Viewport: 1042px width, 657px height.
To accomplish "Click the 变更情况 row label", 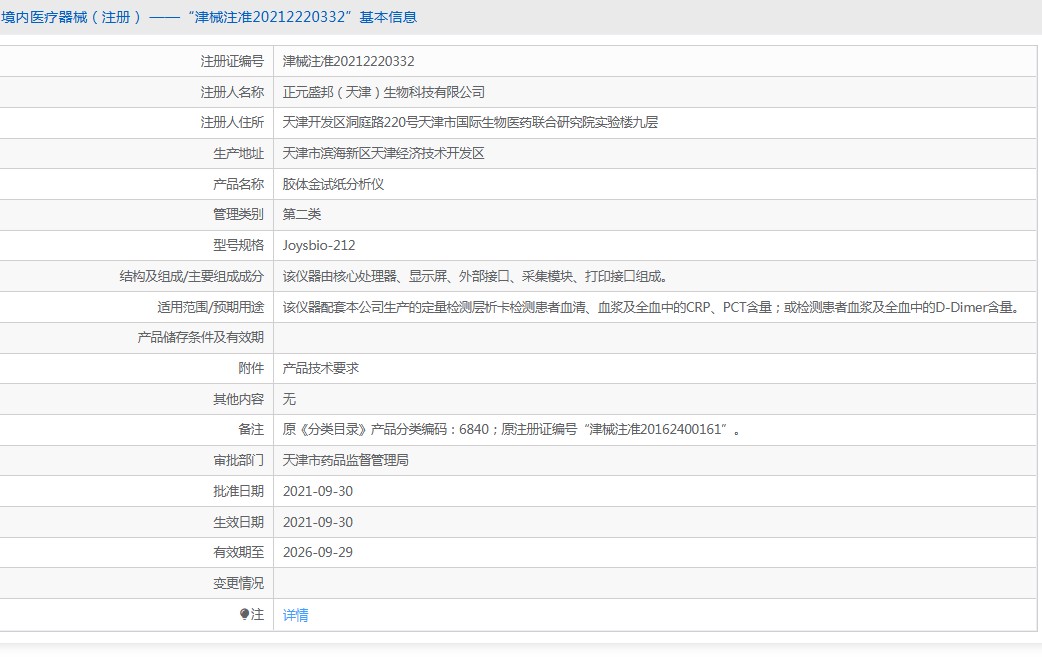I will point(238,583).
